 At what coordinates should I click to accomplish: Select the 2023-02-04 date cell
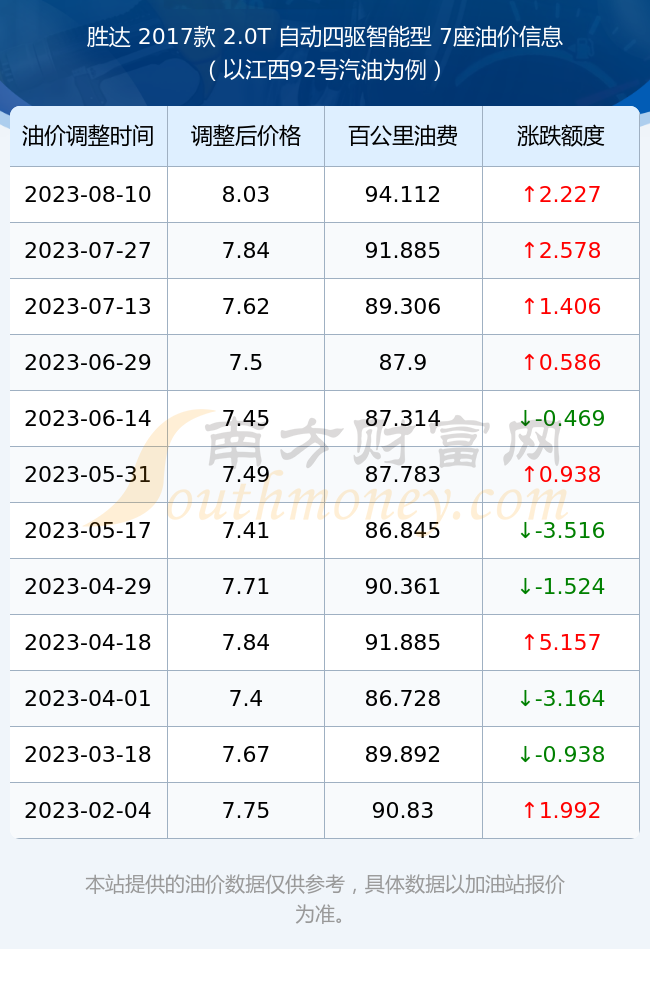pos(88,811)
